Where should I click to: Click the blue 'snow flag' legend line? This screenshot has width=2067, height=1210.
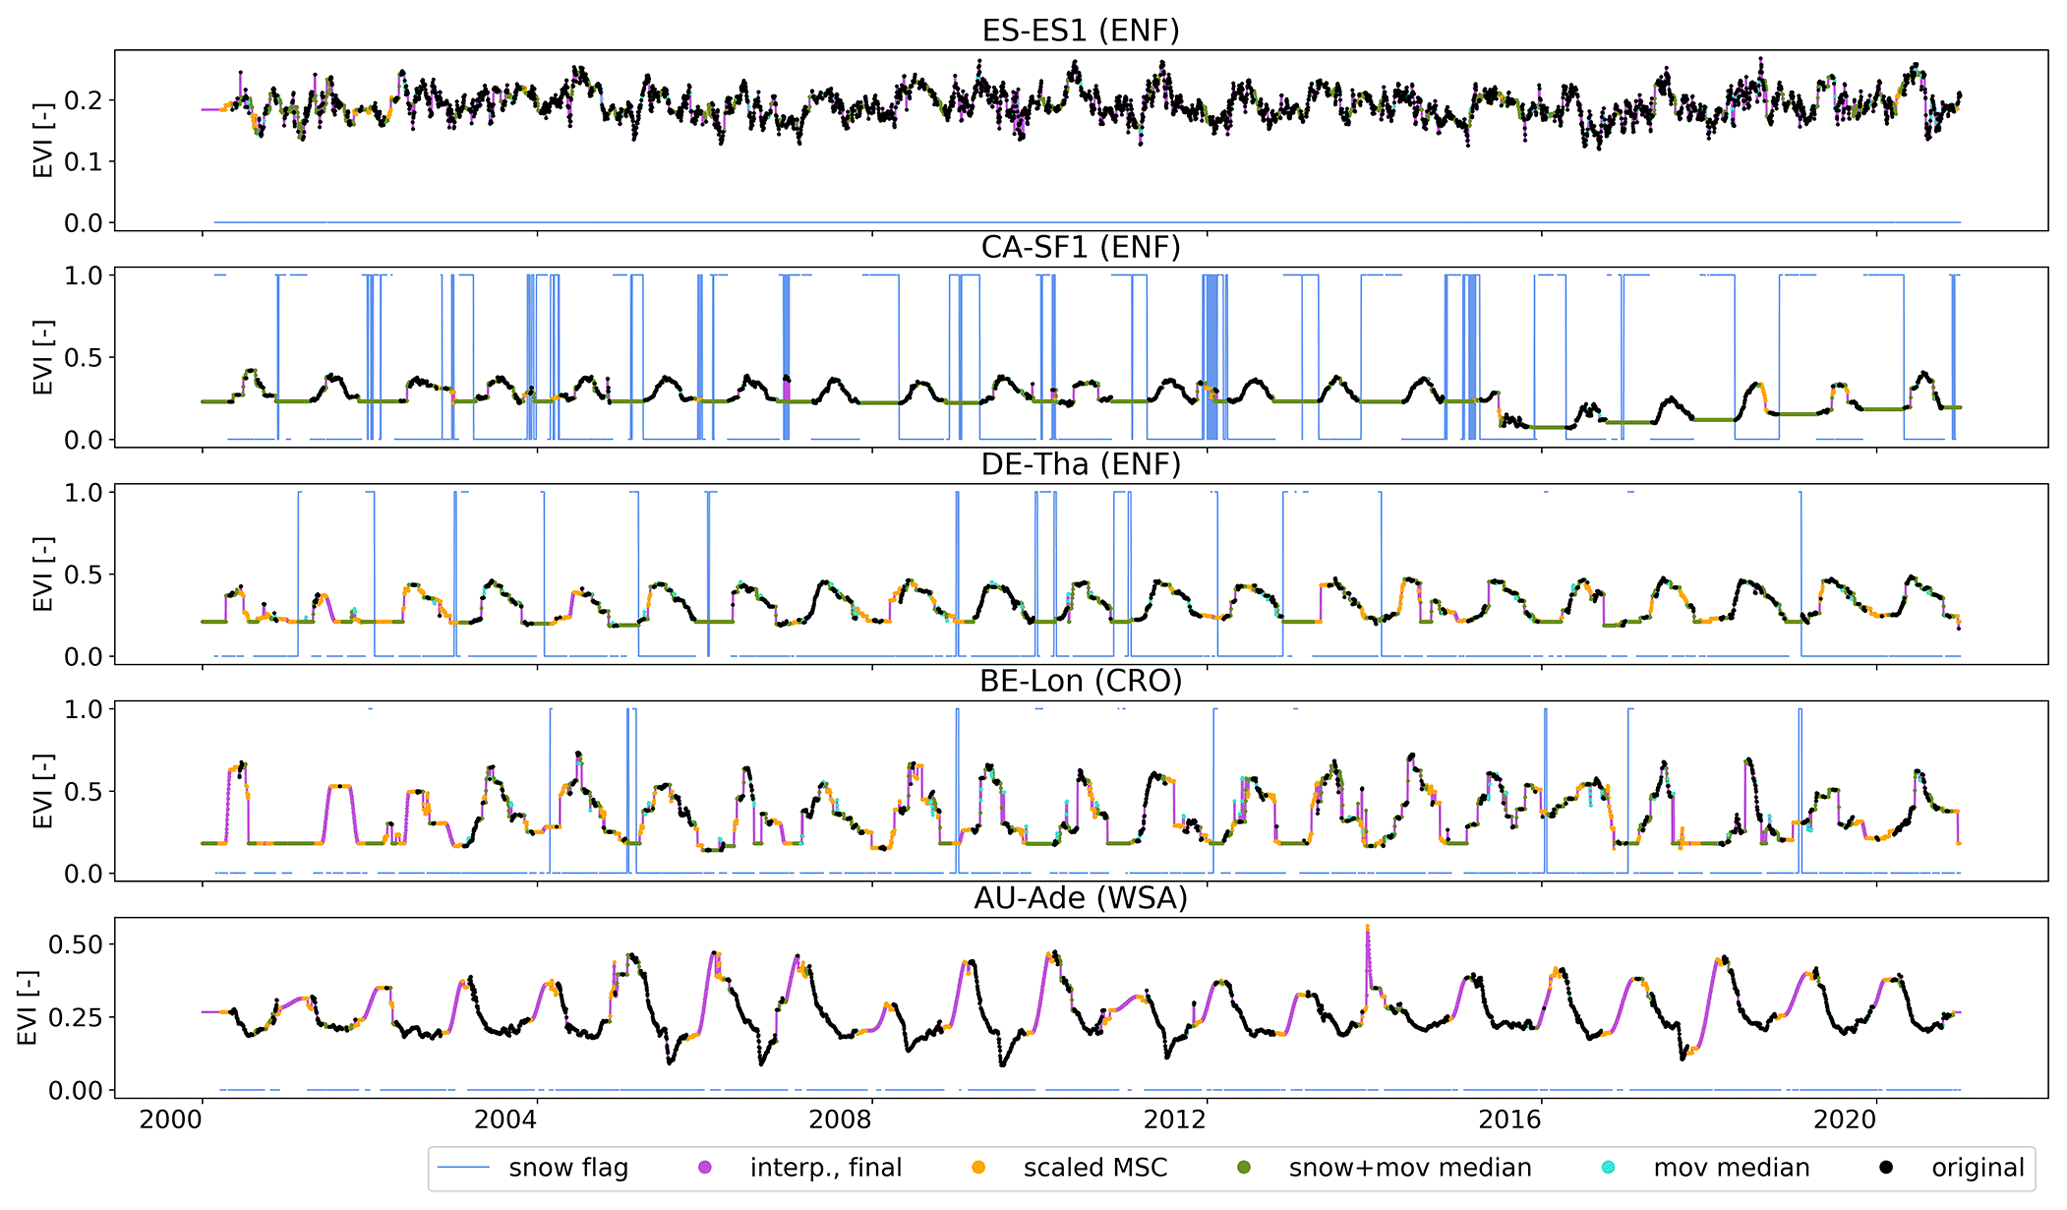464,1168
